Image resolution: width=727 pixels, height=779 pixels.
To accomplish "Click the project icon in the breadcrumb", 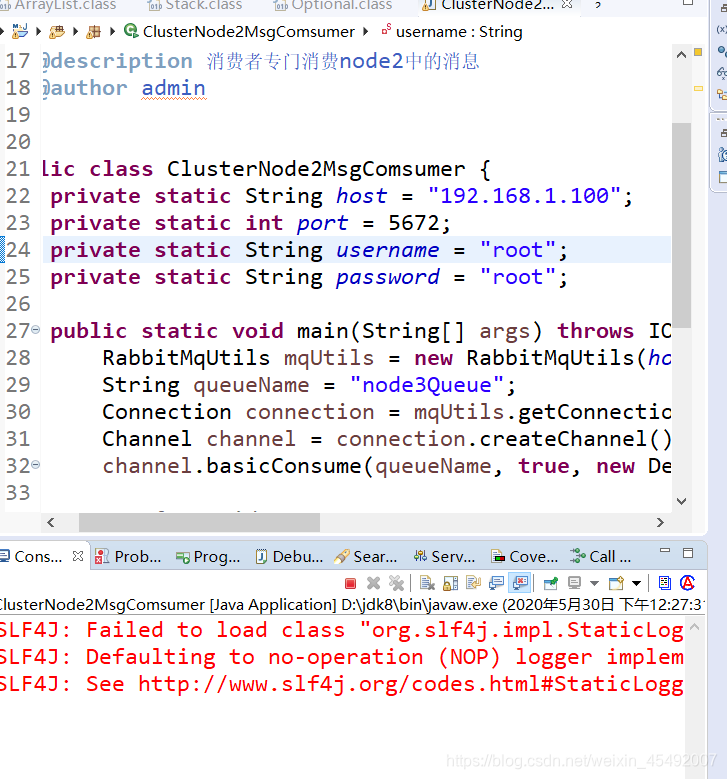I will (x=20, y=31).
